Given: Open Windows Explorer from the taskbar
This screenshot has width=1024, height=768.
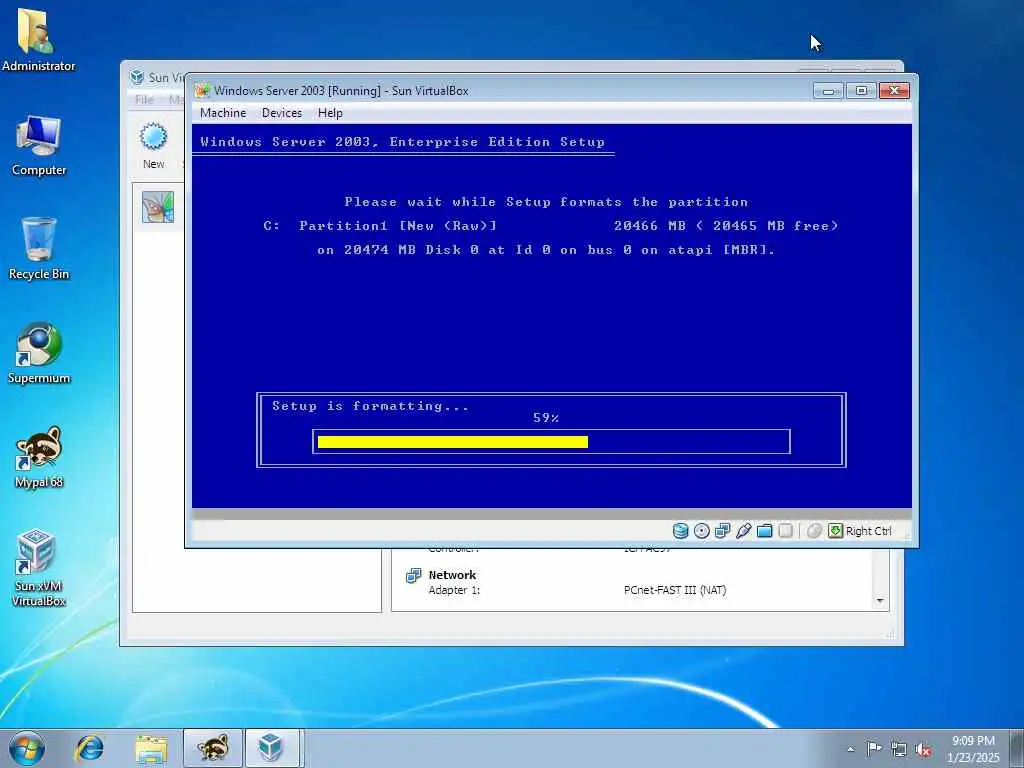Looking at the screenshot, I should 152,748.
